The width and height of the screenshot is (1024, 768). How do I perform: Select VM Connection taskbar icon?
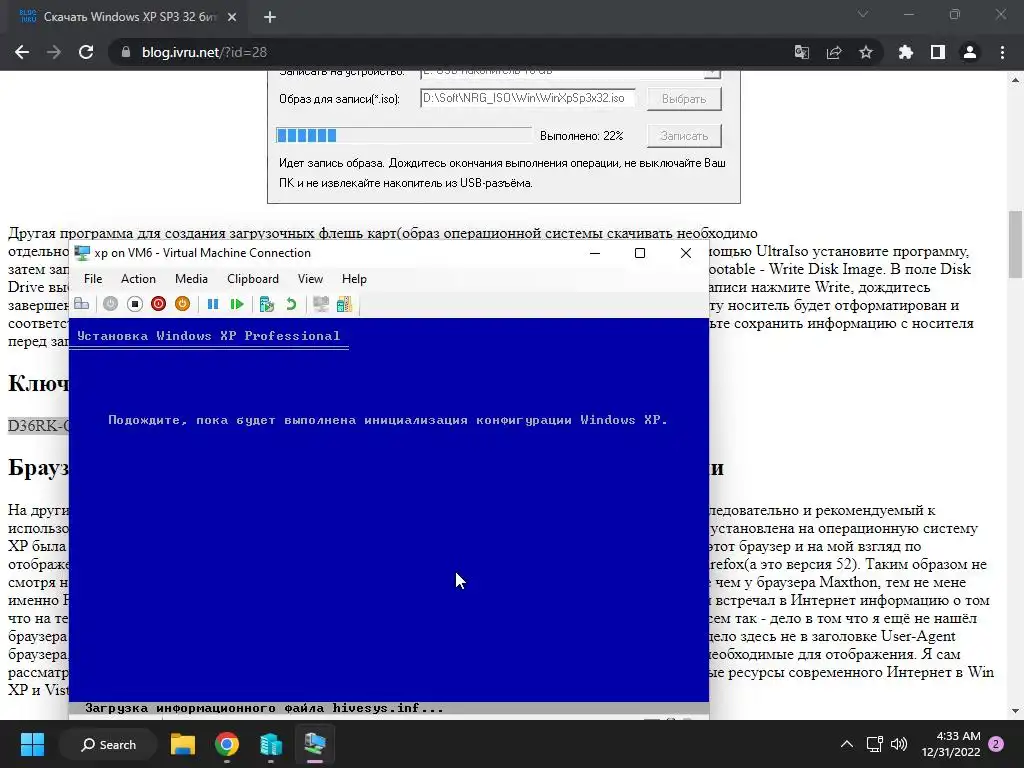(315, 744)
